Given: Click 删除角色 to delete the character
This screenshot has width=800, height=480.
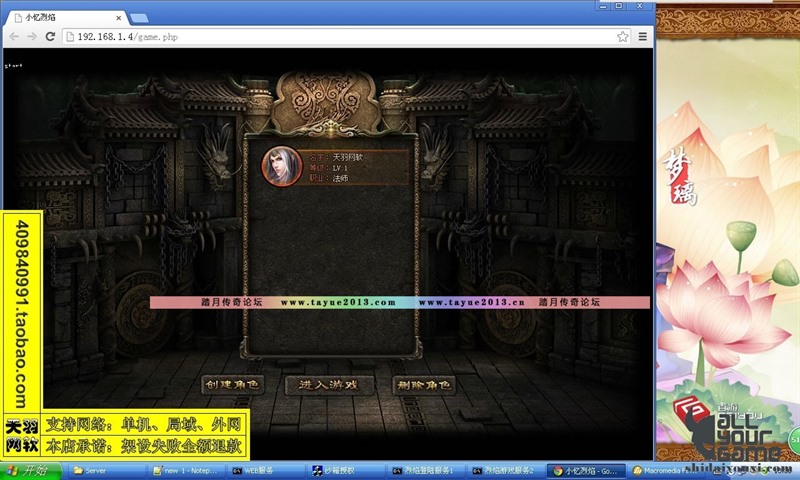Looking at the screenshot, I should pyautogui.click(x=423, y=385).
